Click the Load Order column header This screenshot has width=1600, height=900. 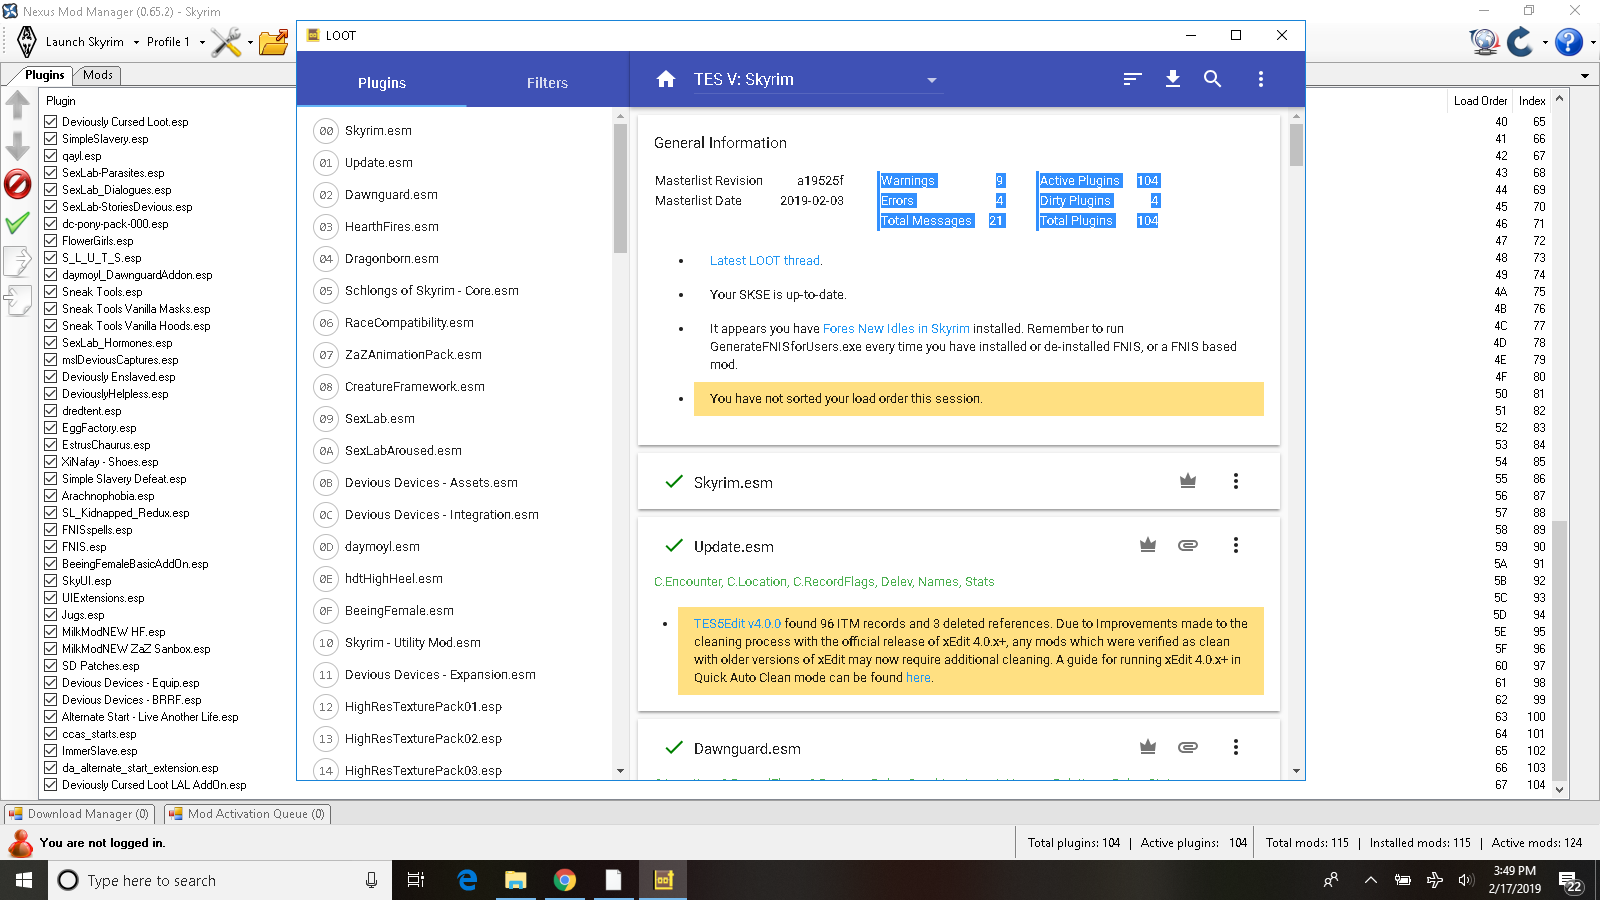[x=1480, y=101]
